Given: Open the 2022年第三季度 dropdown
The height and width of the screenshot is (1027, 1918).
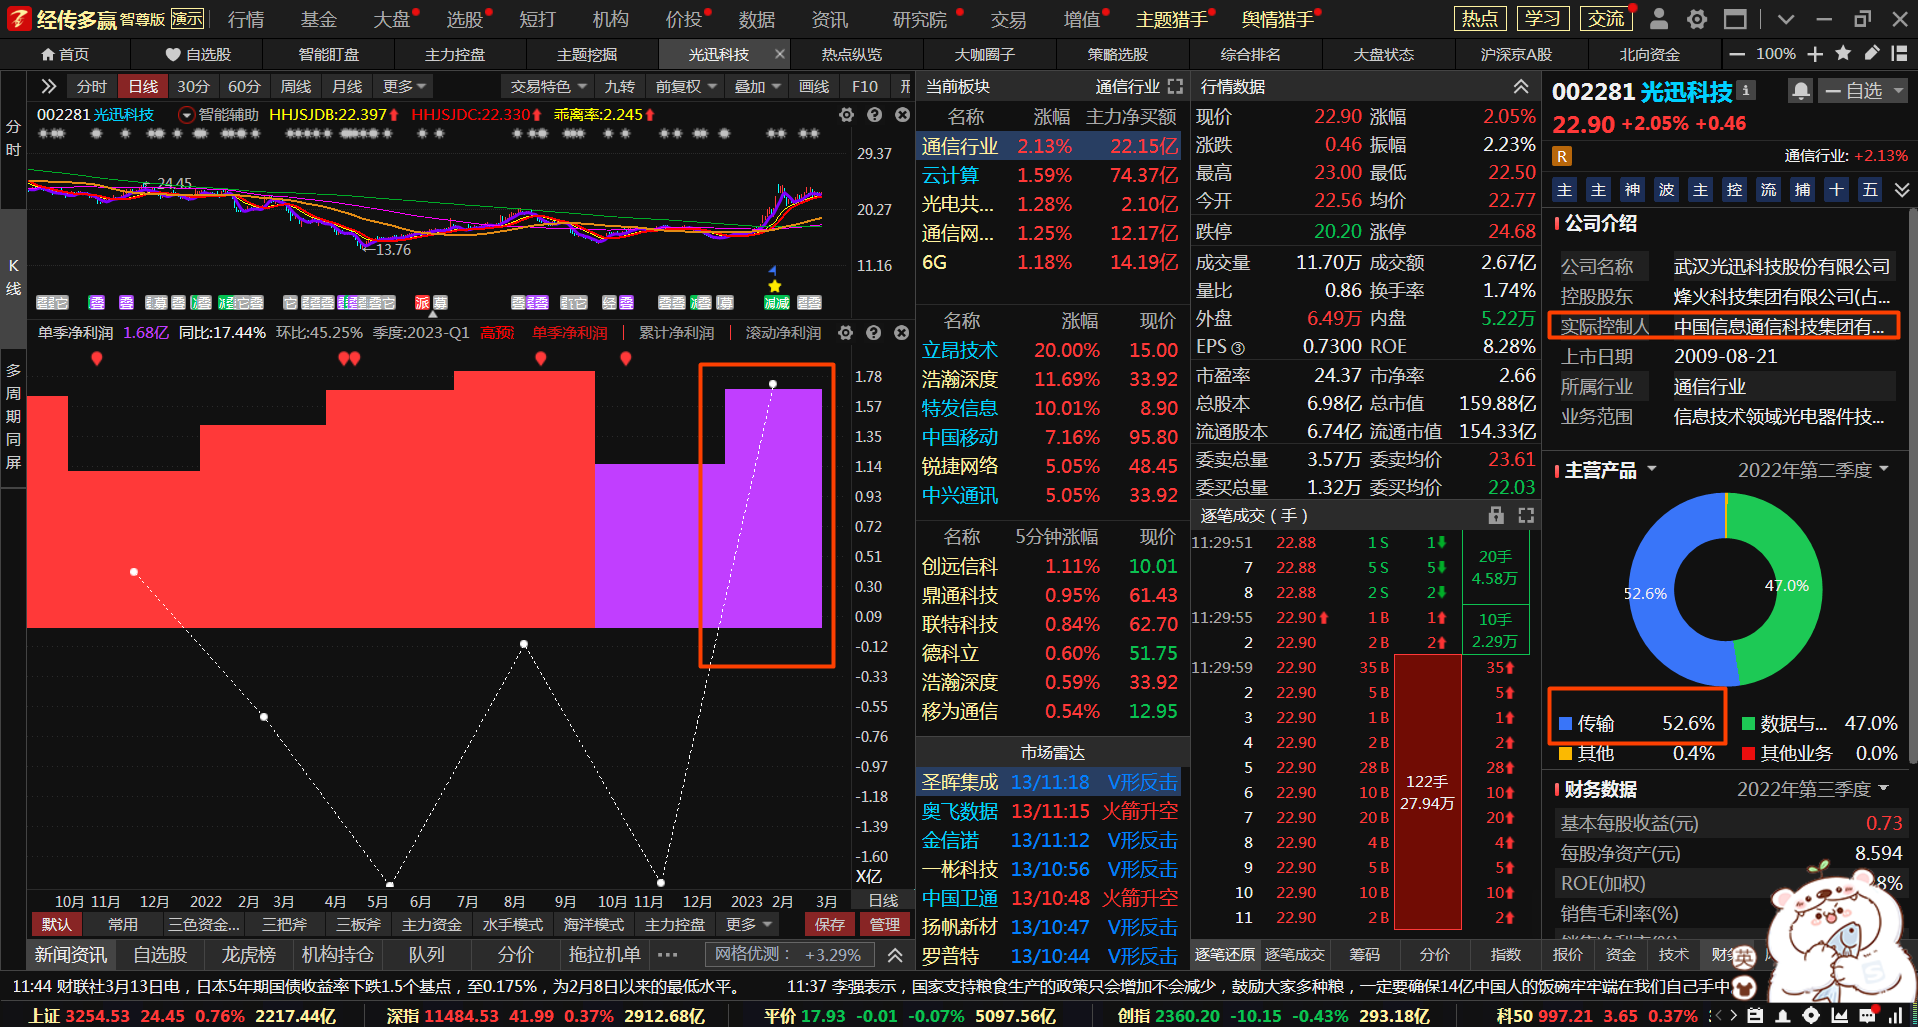Looking at the screenshot, I should pyautogui.click(x=1813, y=789).
